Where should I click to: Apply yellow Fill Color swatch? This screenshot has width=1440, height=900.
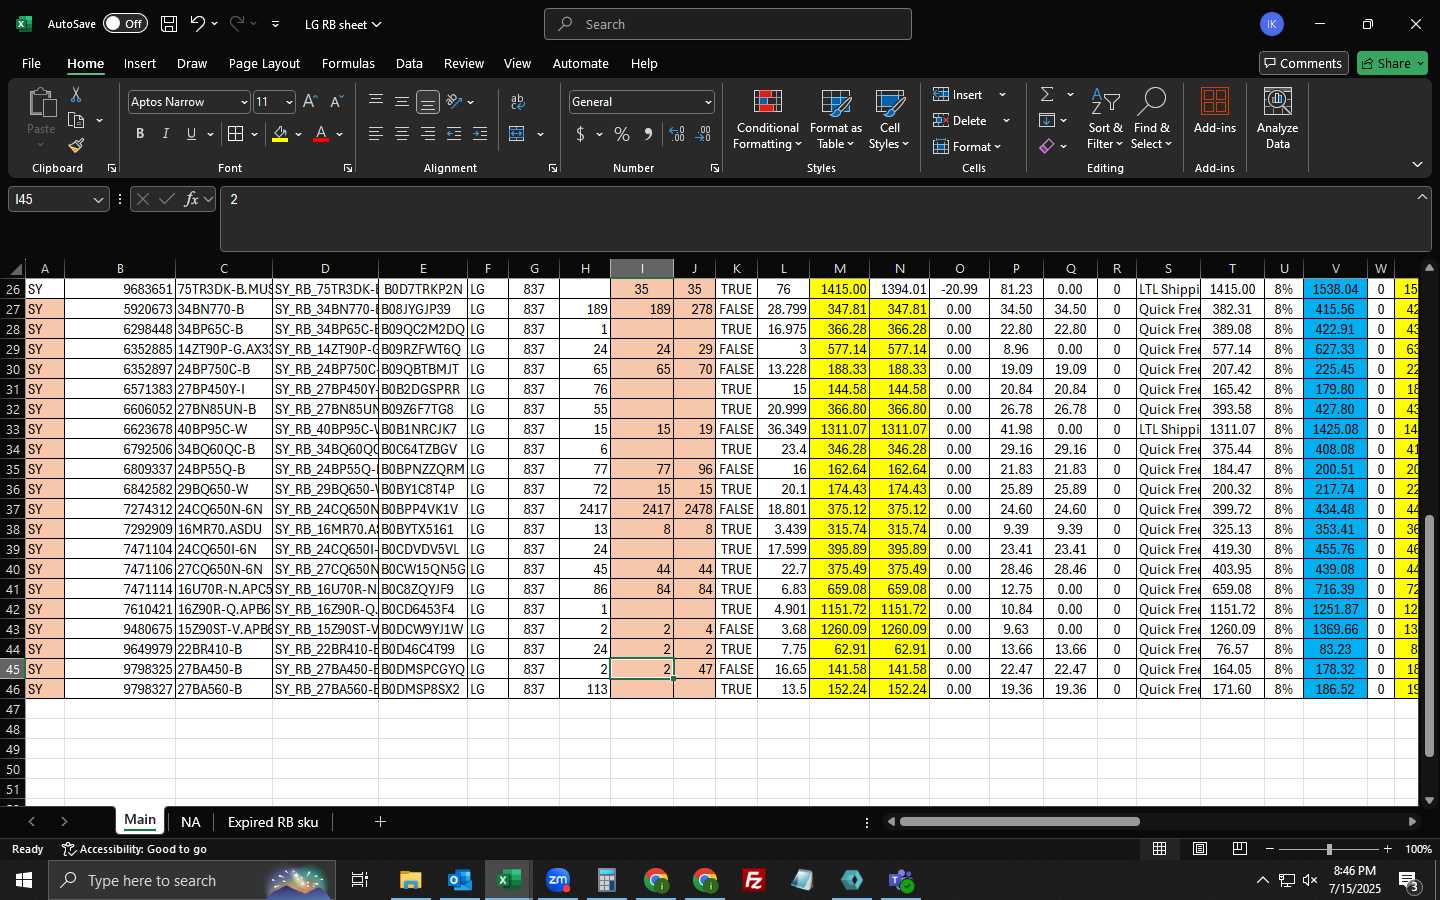click(280, 134)
